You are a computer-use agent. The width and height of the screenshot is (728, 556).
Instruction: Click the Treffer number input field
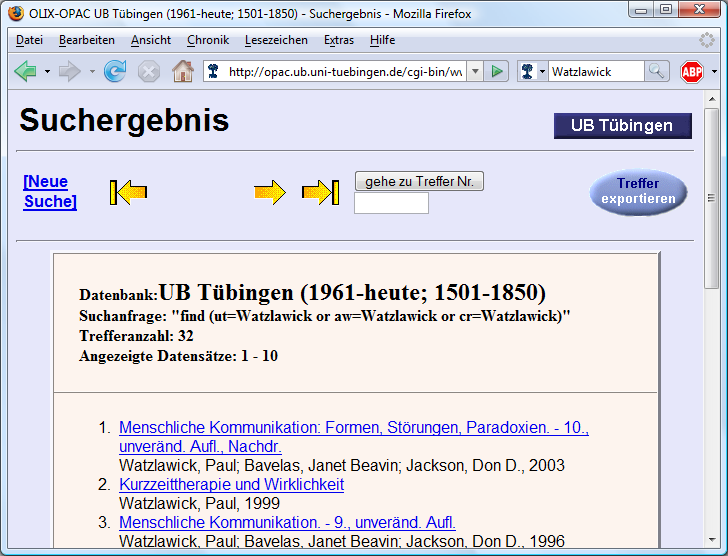pyautogui.click(x=391, y=203)
